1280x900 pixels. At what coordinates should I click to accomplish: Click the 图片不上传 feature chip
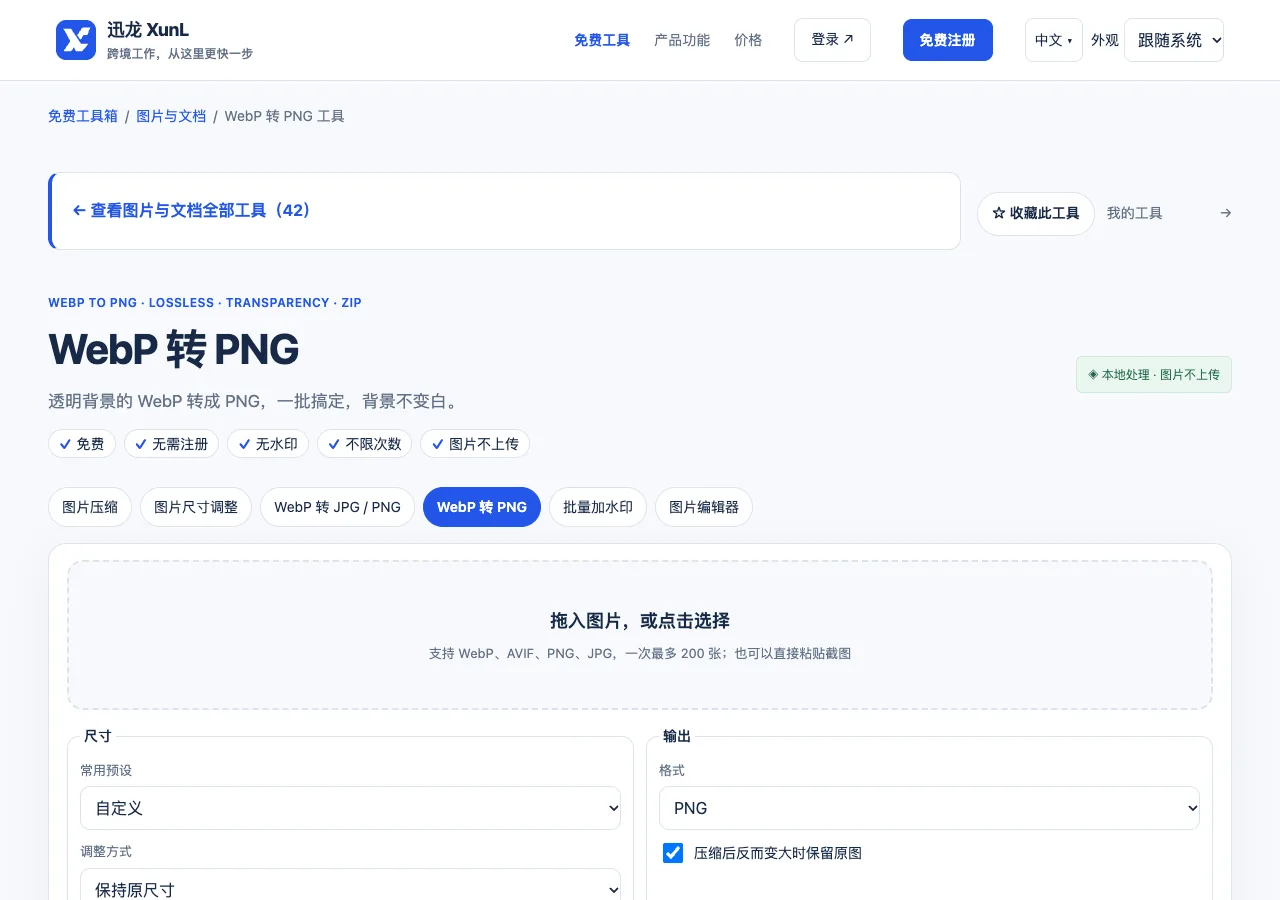(475, 444)
